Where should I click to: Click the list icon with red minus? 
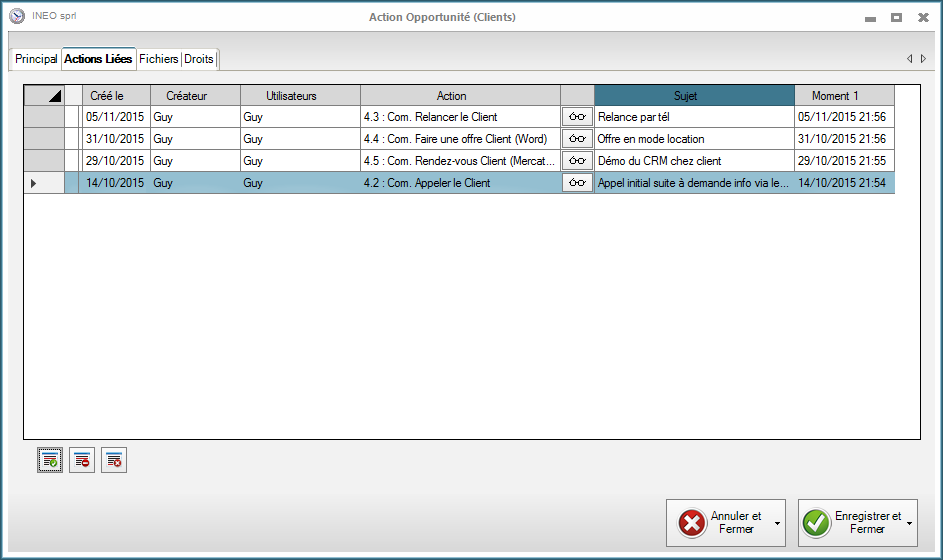click(82, 460)
